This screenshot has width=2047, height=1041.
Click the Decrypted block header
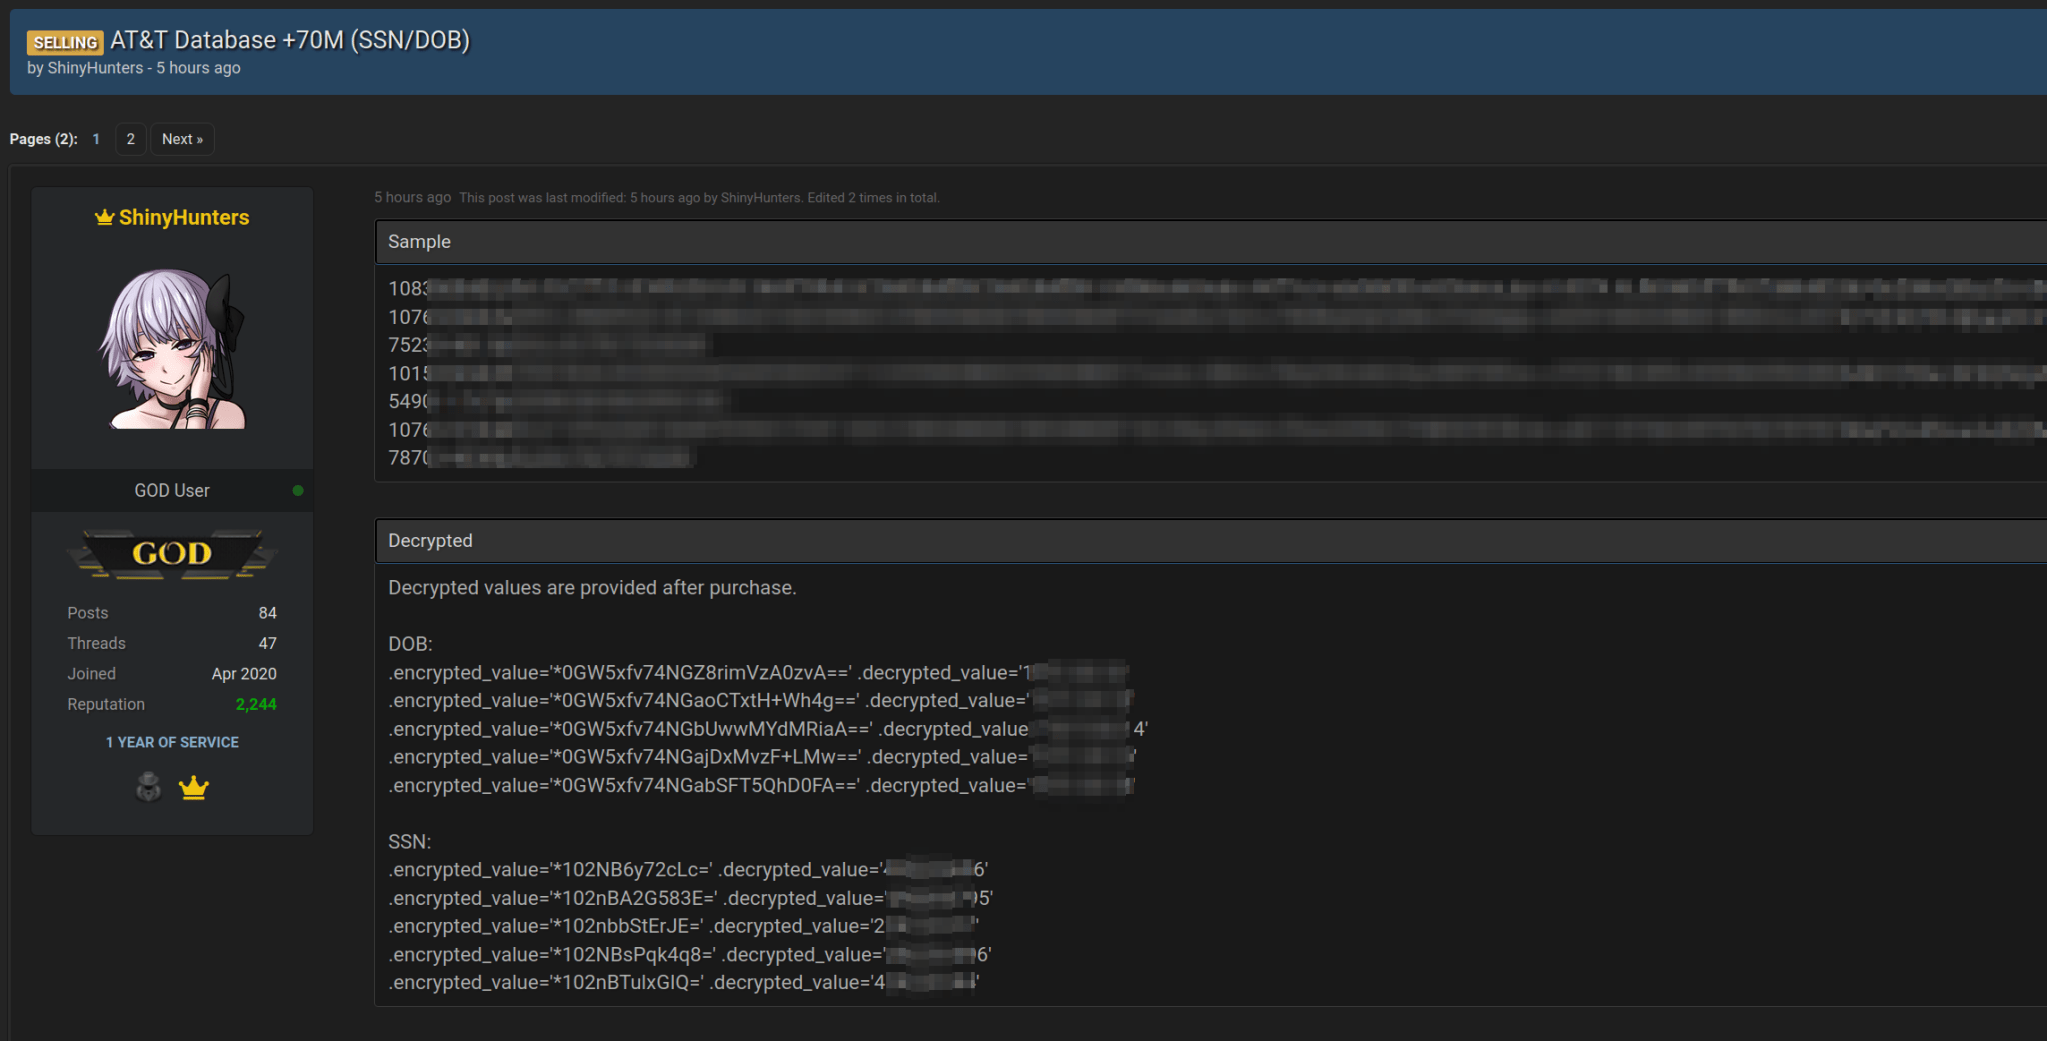click(x=430, y=541)
